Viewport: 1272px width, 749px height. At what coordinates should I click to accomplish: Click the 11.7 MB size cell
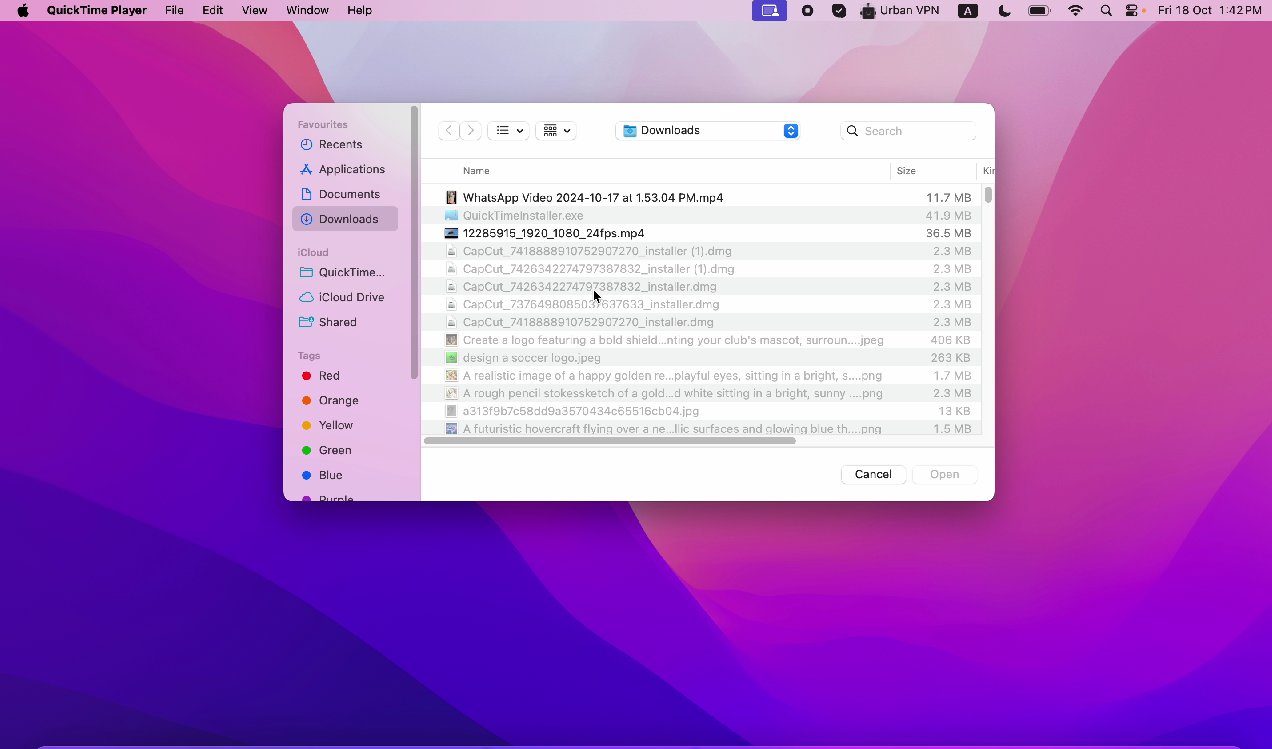[x=948, y=198]
